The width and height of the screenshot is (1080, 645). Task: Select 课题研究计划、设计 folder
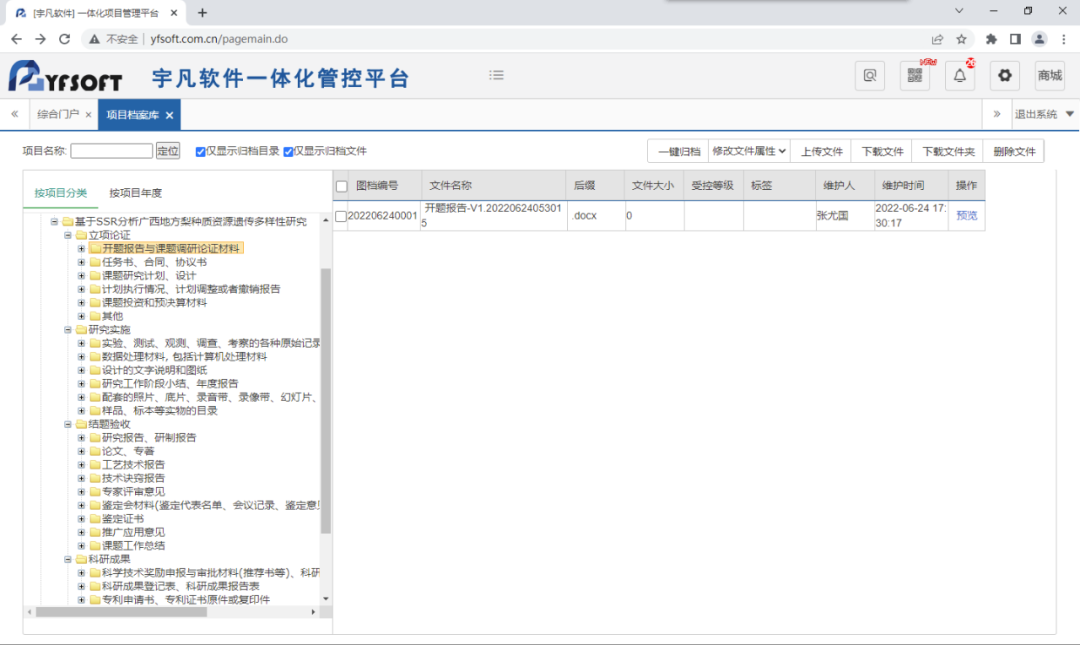(x=149, y=276)
